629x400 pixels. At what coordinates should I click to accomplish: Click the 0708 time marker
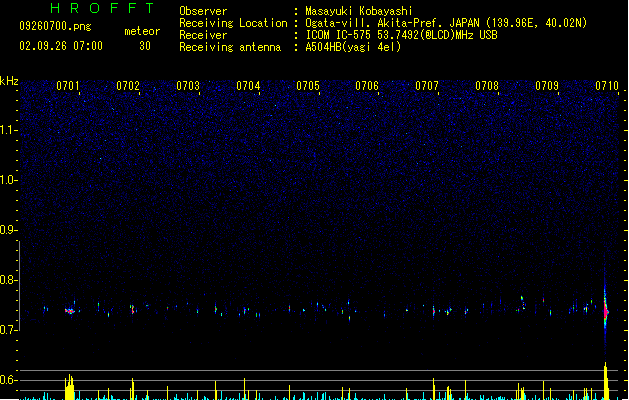pyautogui.click(x=487, y=86)
